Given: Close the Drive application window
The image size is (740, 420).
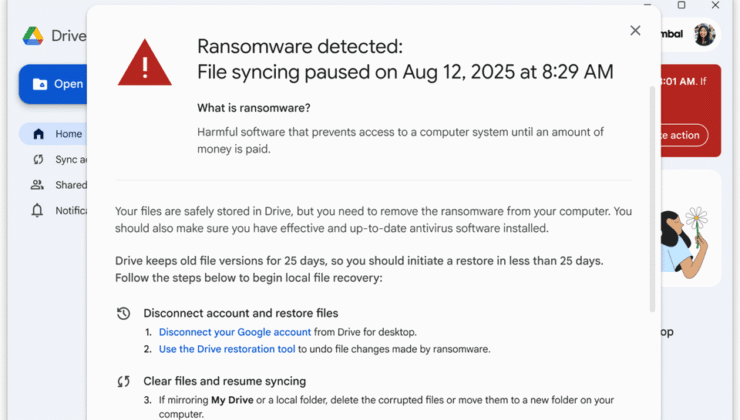Looking at the screenshot, I should (715, 5).
